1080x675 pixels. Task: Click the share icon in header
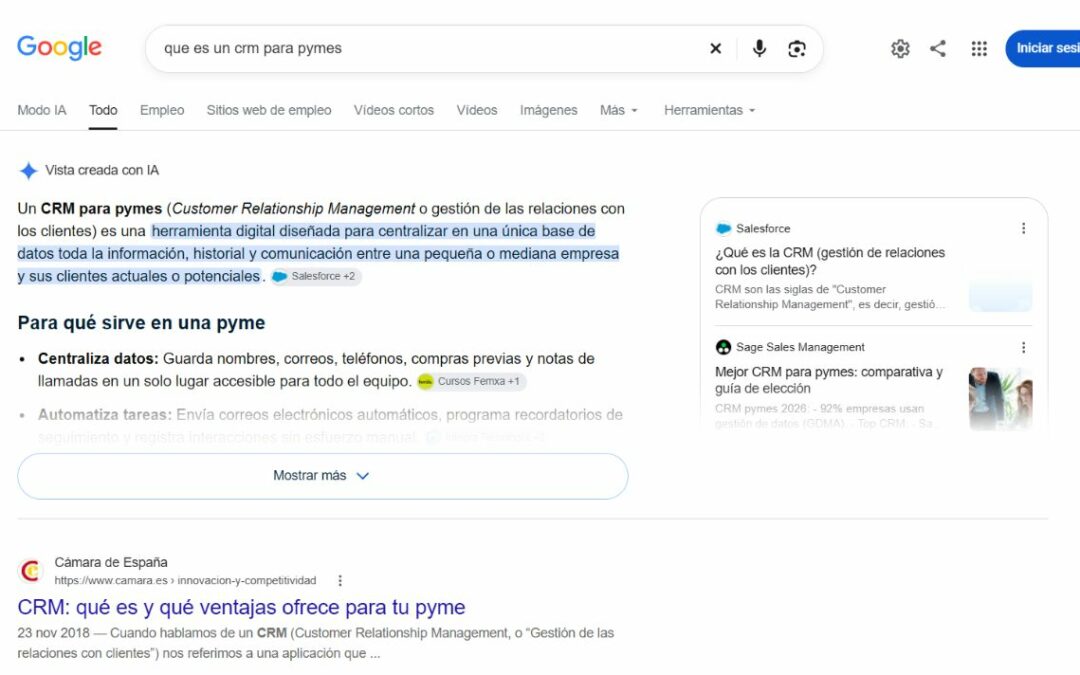point(938,48)
